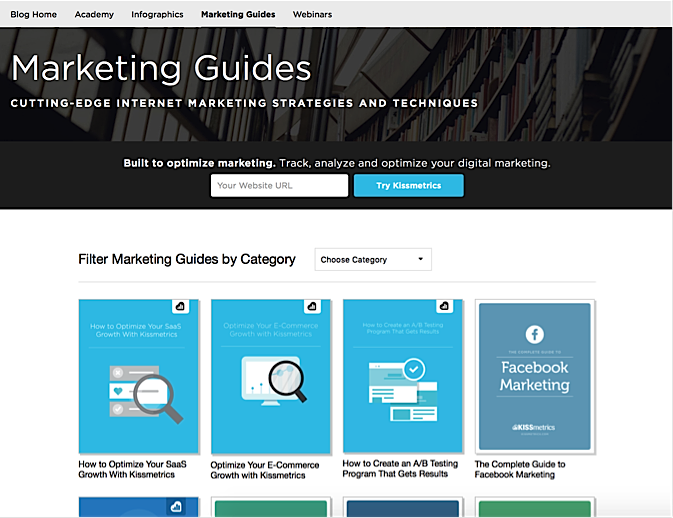Open the Choose Category dropdown
Image resolution: width=673 pixels, height=518 pixels.
coord(373,259)
